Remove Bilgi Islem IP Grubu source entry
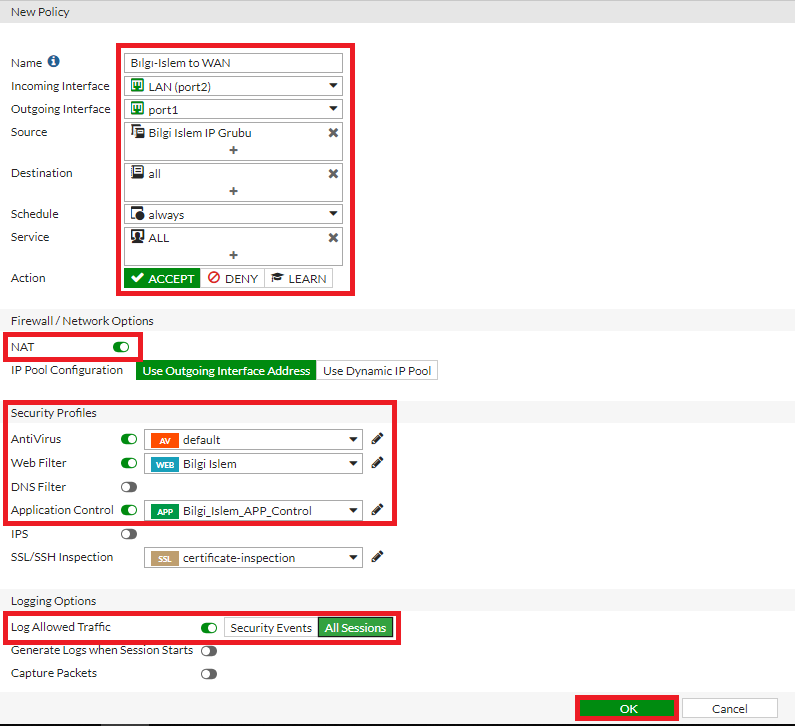This screenshot has height=726, width=795. (x=333, y=133)
